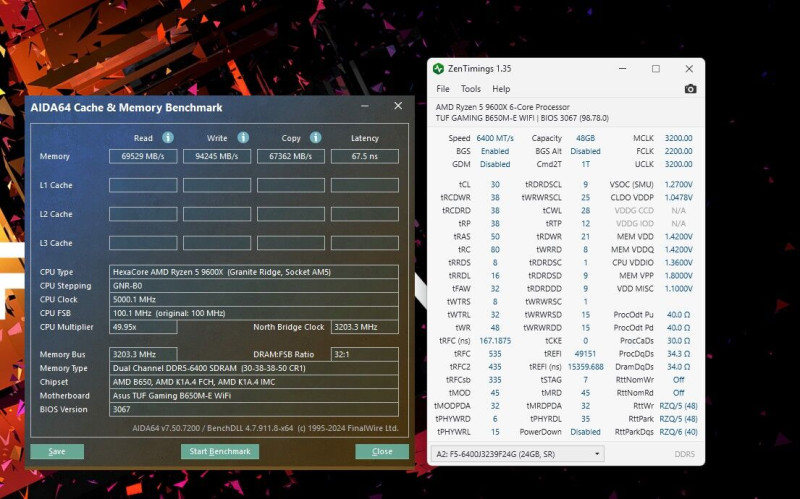This screenshot has height=499, width=800.
Task: Click the CPU FSB 100.1 MHz field
Action: [x=254, y=313]
